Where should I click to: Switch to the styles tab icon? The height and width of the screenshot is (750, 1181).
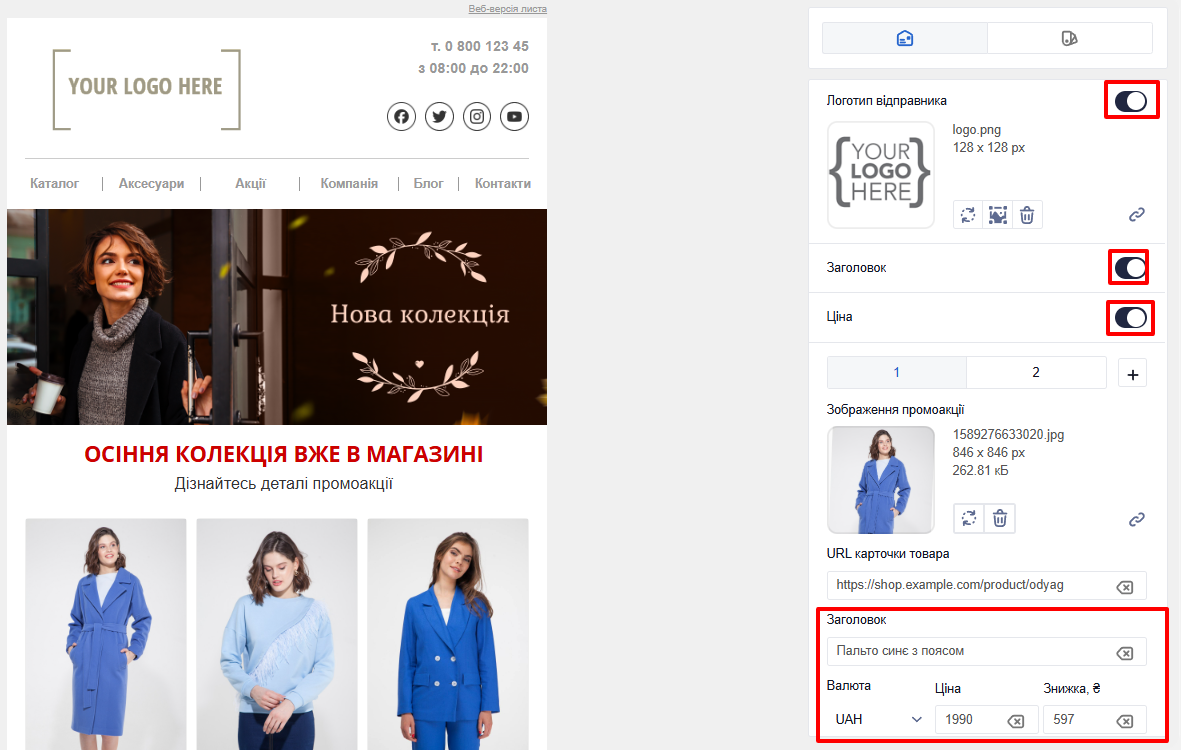coord(1070,38)
